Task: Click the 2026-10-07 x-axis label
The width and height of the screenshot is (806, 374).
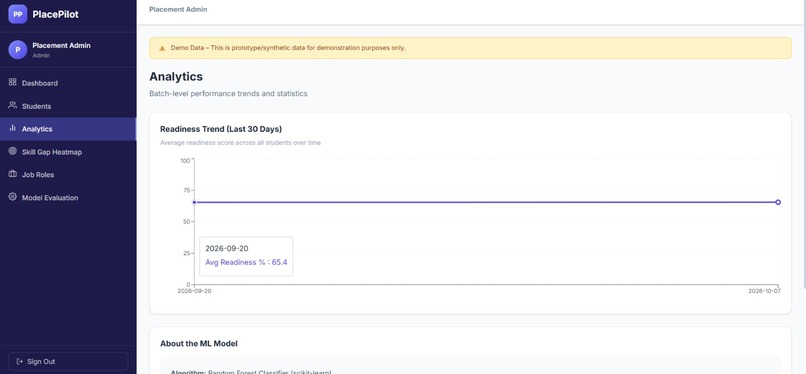Action: 764,291
